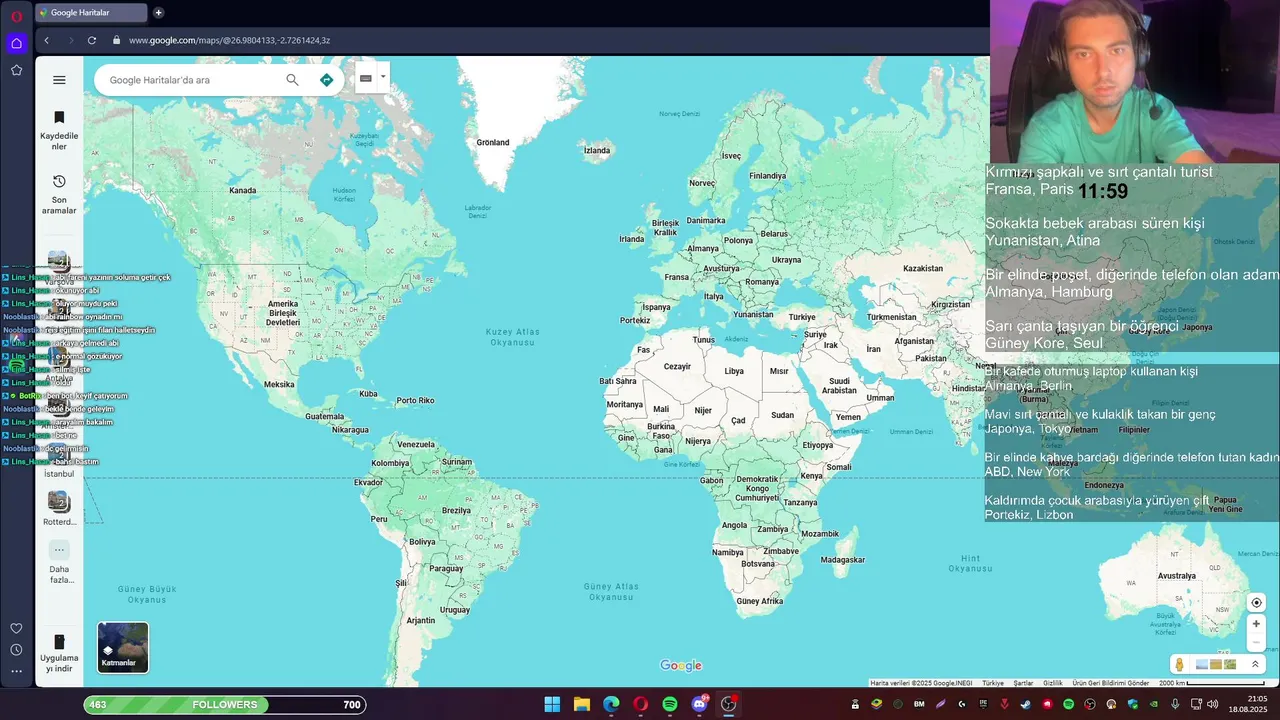Viewport: 1280px width, 720px height.
Task: Click the my location target button
Action: [x=1257, y=602]
